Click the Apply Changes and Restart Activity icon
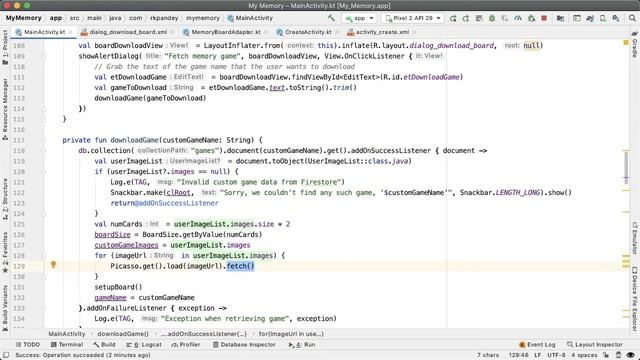This screenshot has height=360, width=640. point(466,18)
